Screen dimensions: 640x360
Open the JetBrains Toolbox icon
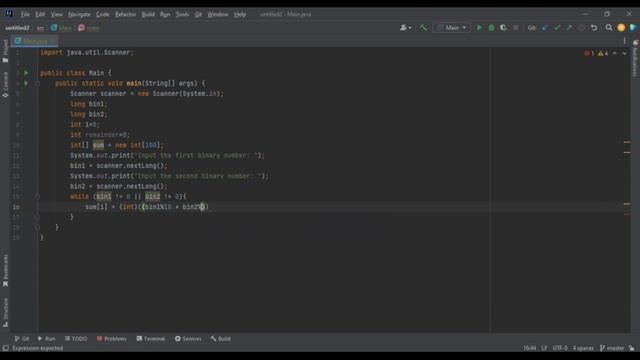tap(633, 28)
